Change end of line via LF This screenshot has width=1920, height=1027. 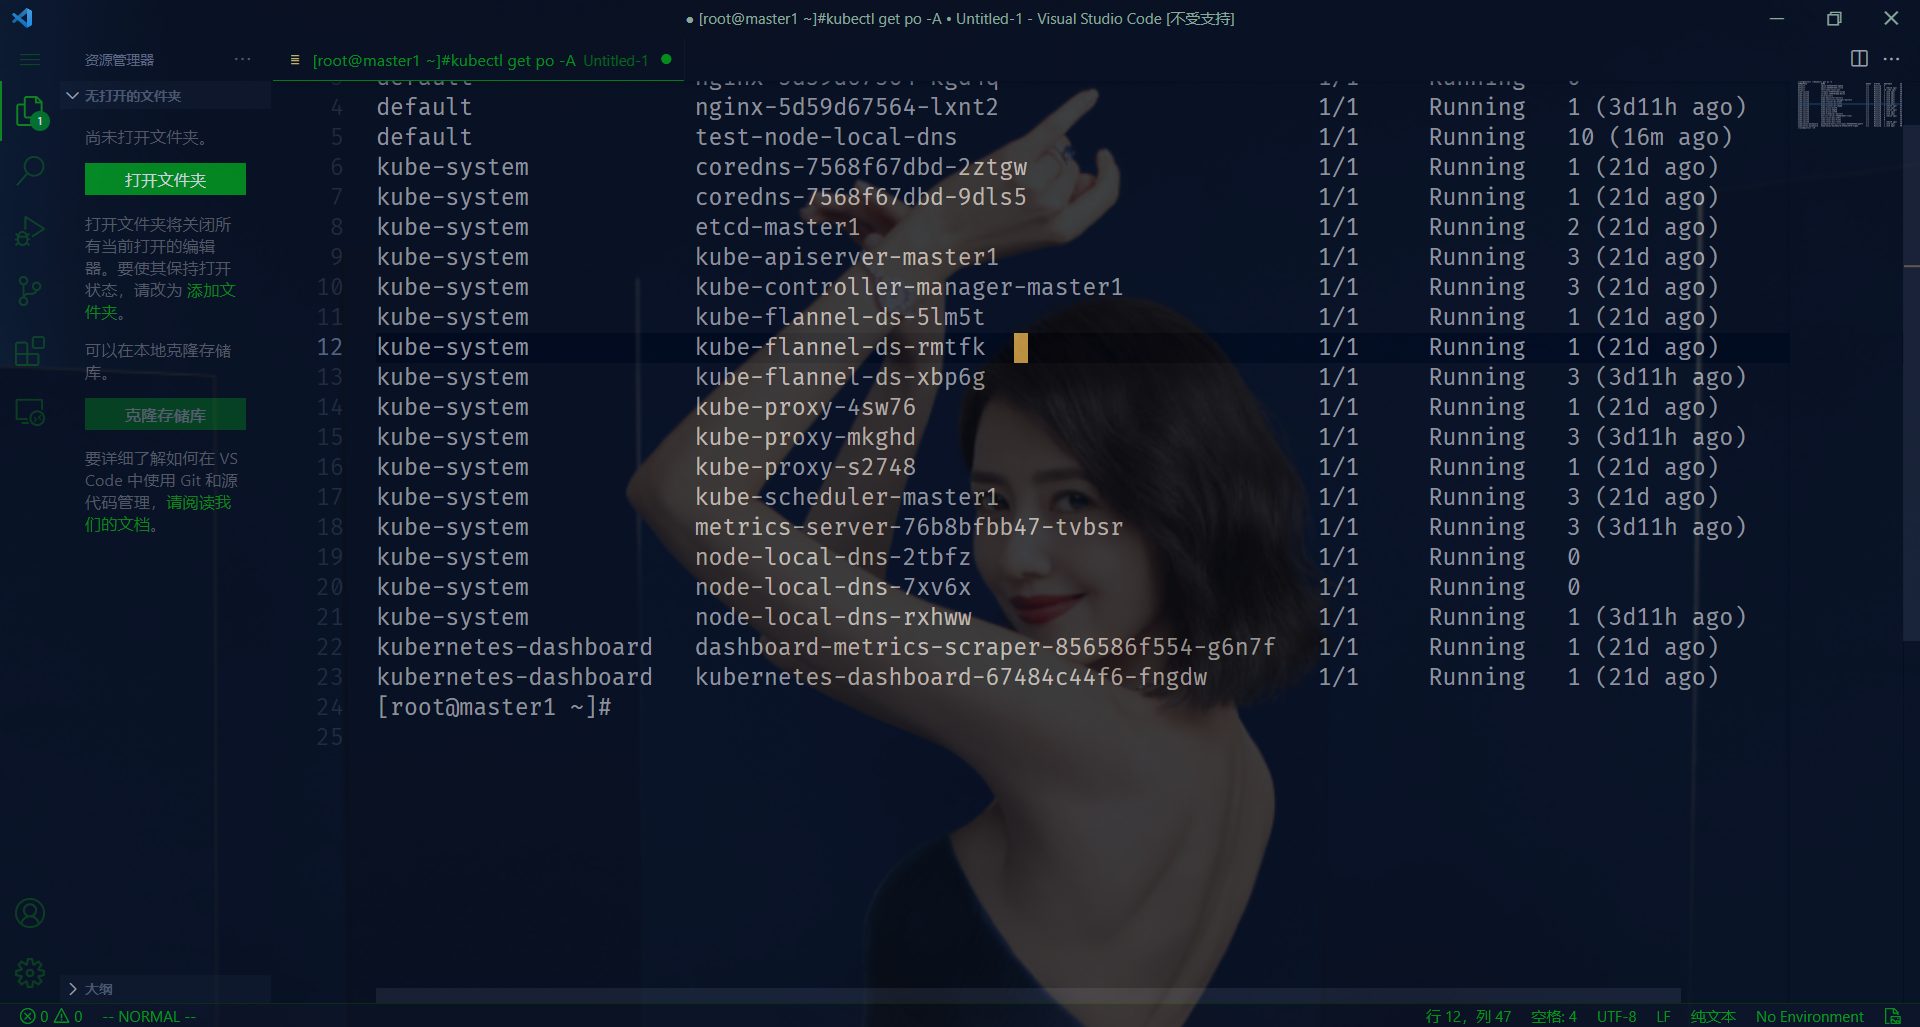(x=1663, y=1016)
